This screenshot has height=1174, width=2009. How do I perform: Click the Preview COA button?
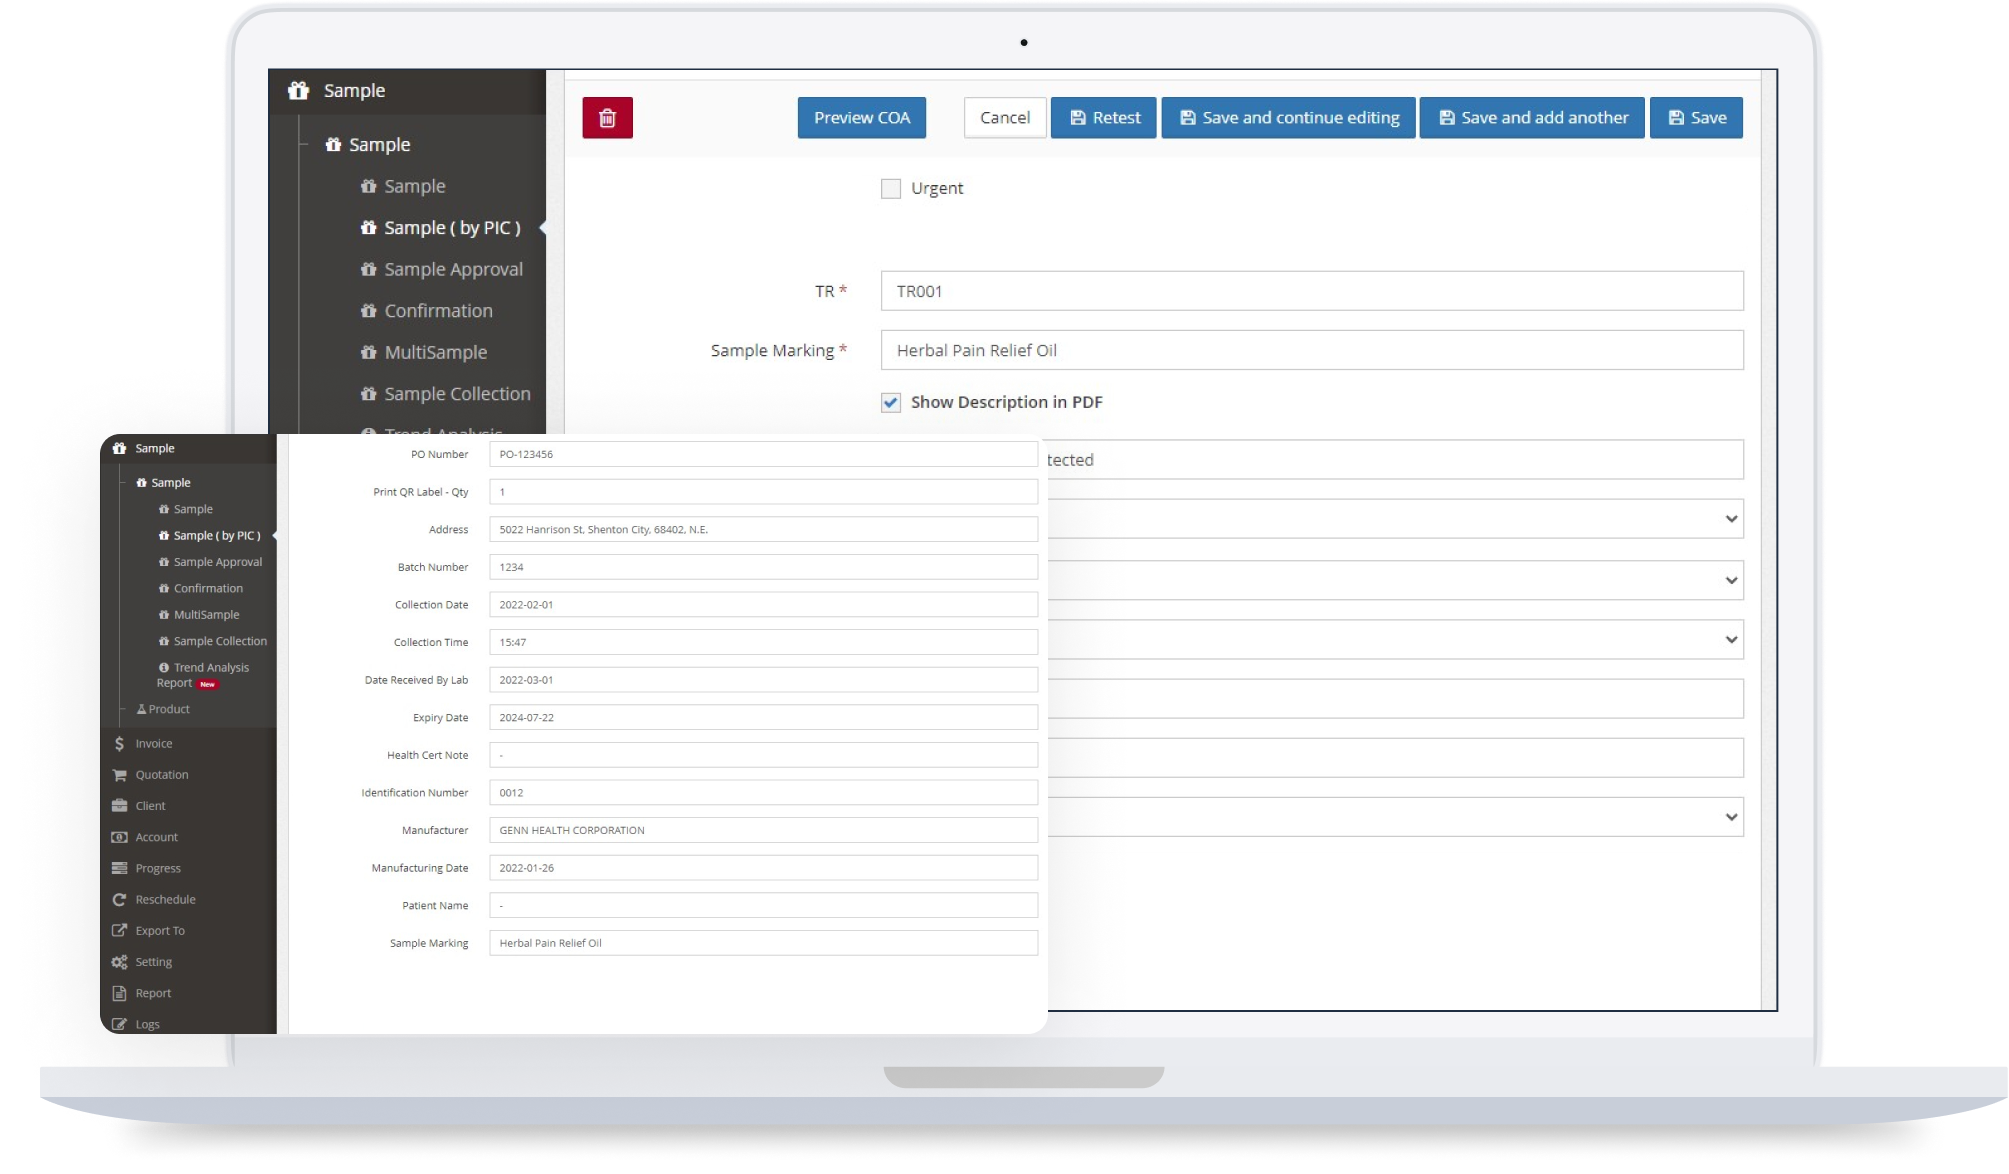tap(861, 118)
